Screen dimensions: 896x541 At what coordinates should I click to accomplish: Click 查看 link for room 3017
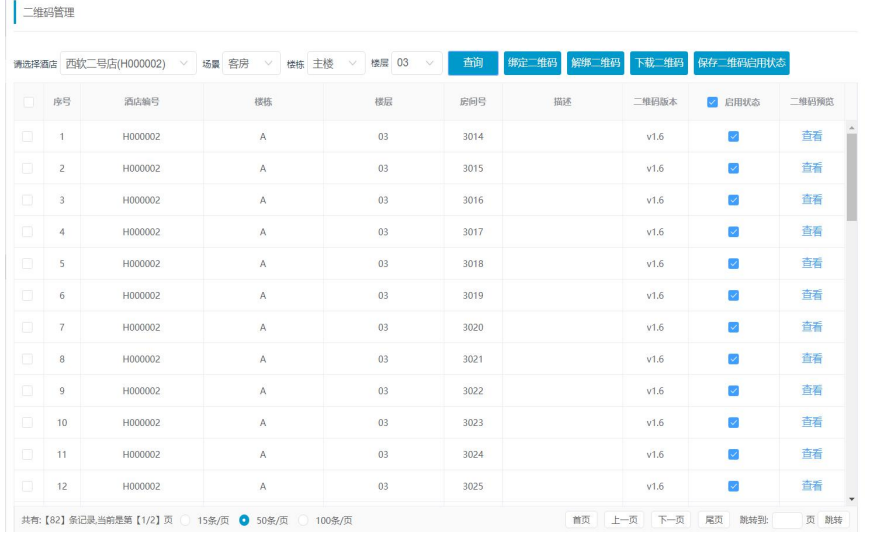811,231
